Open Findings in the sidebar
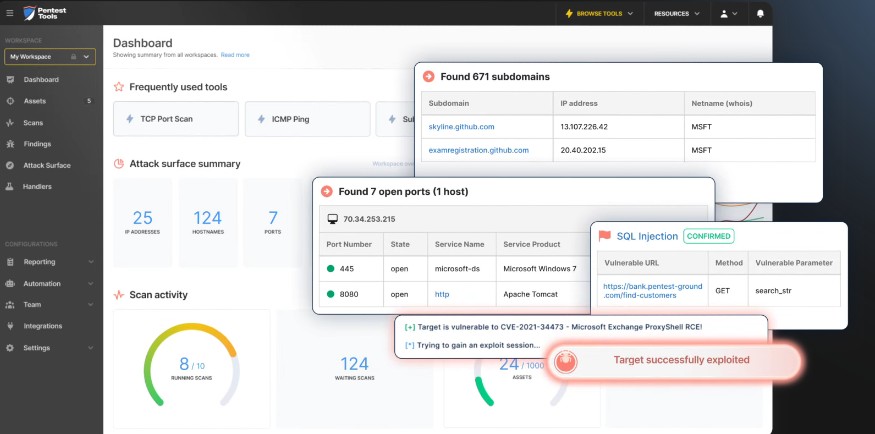This screenshot has height=434, width=875. pyautogui.click(x=37, y=144)
